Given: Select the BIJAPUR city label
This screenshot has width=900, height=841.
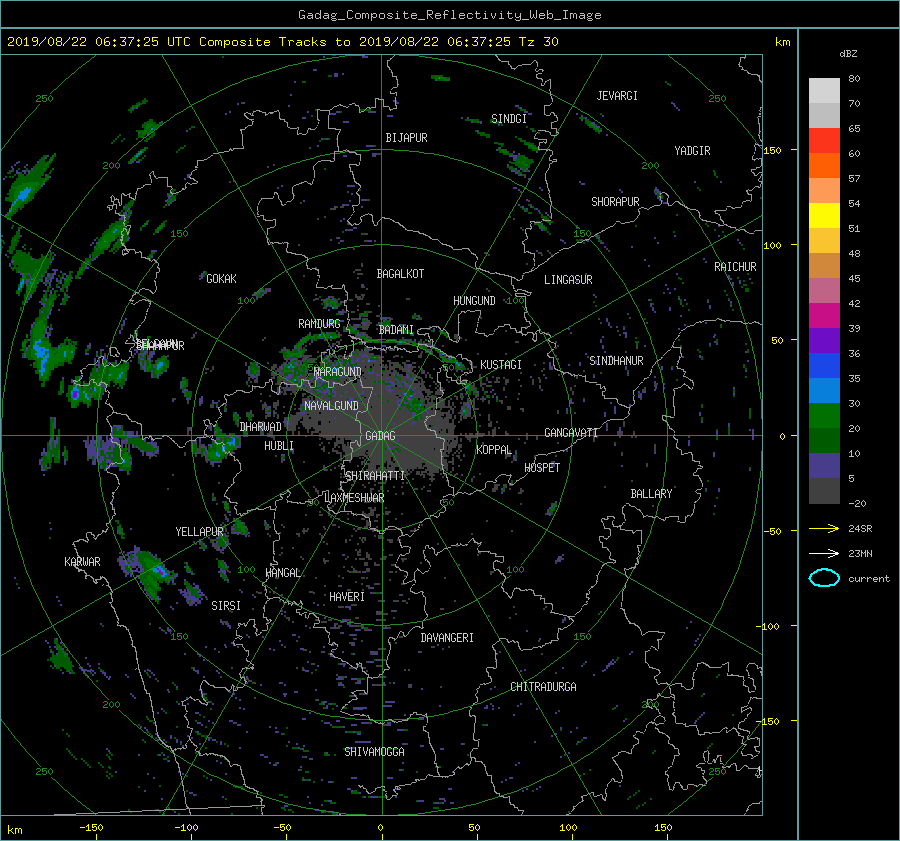Looking at the screenshot, I should [406, 138].
